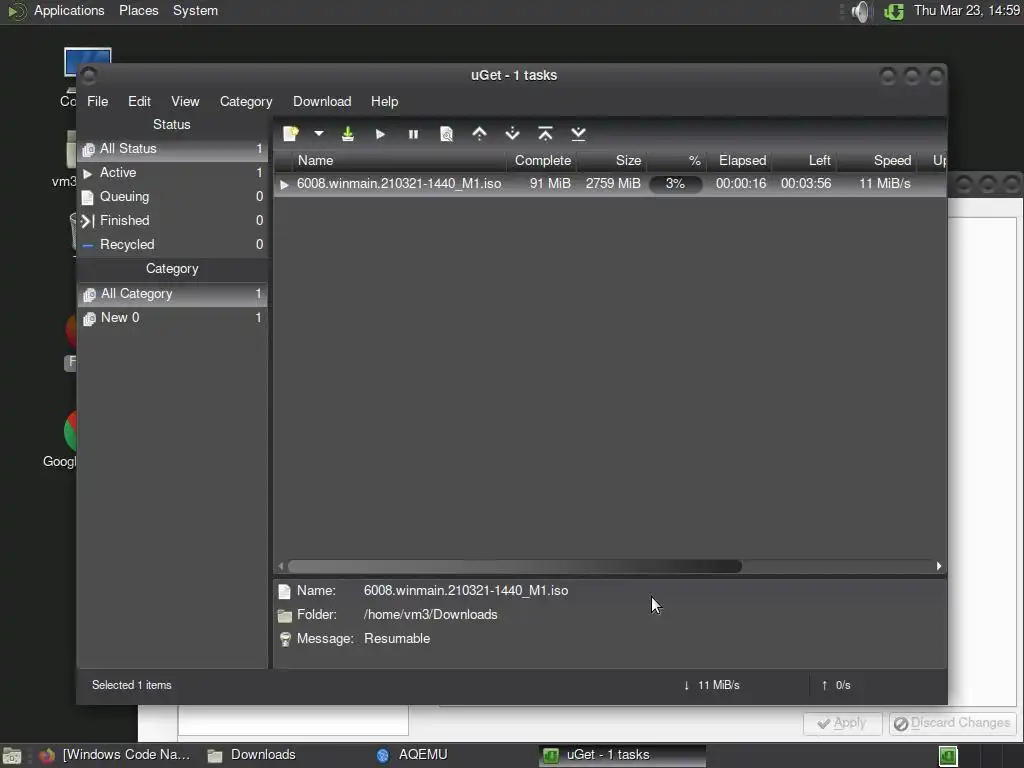This screenshot has width=1024, height=768.
Task: Open the Help menu
Action: coord(385,101)
